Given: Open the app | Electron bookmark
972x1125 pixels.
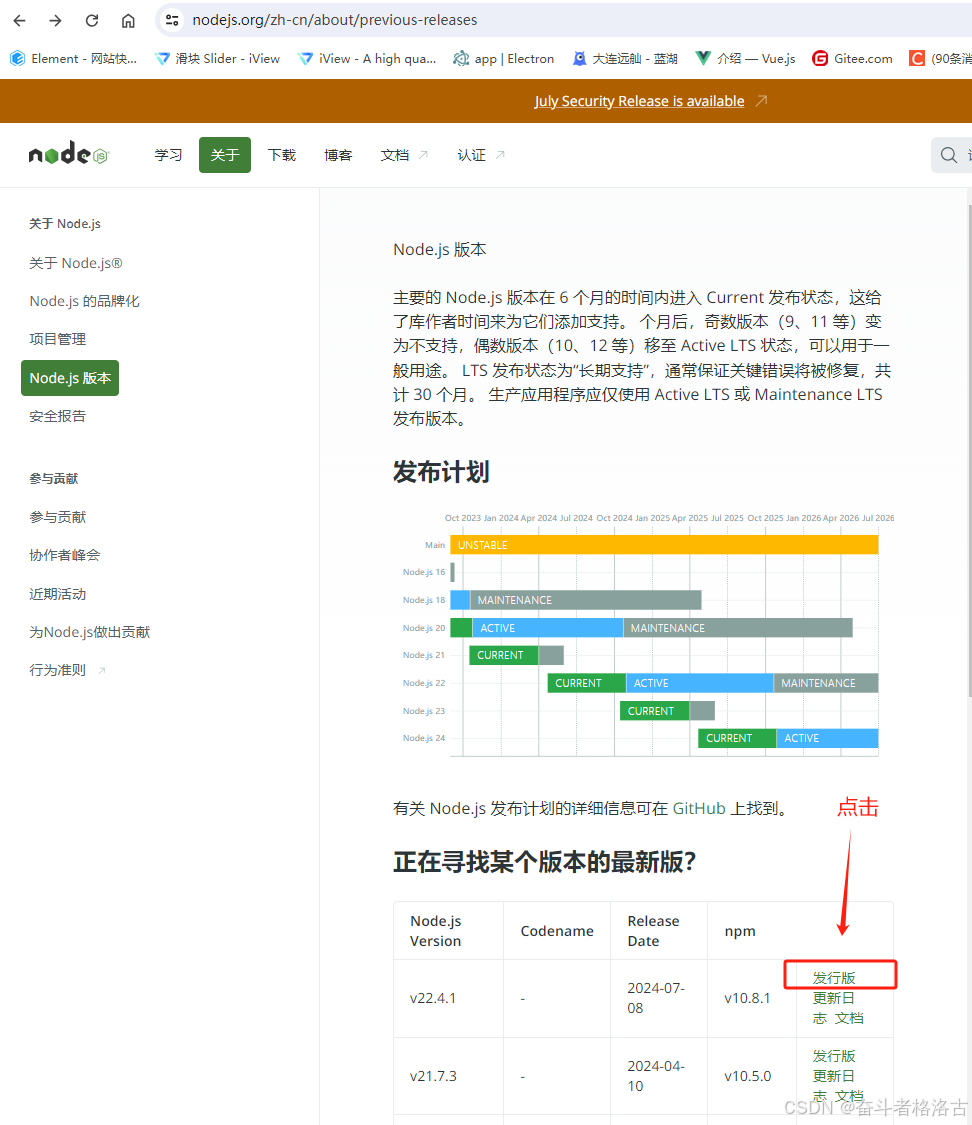Looking at the screenshot, I should (x=504, y=59).
